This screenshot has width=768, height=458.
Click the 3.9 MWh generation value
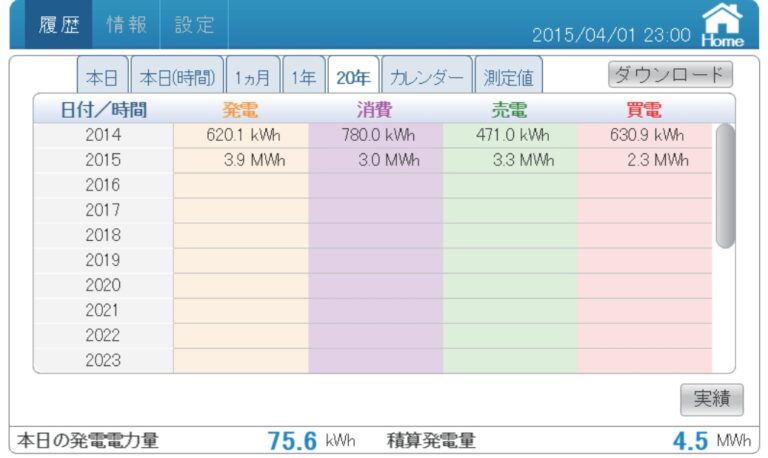[254, 160]
